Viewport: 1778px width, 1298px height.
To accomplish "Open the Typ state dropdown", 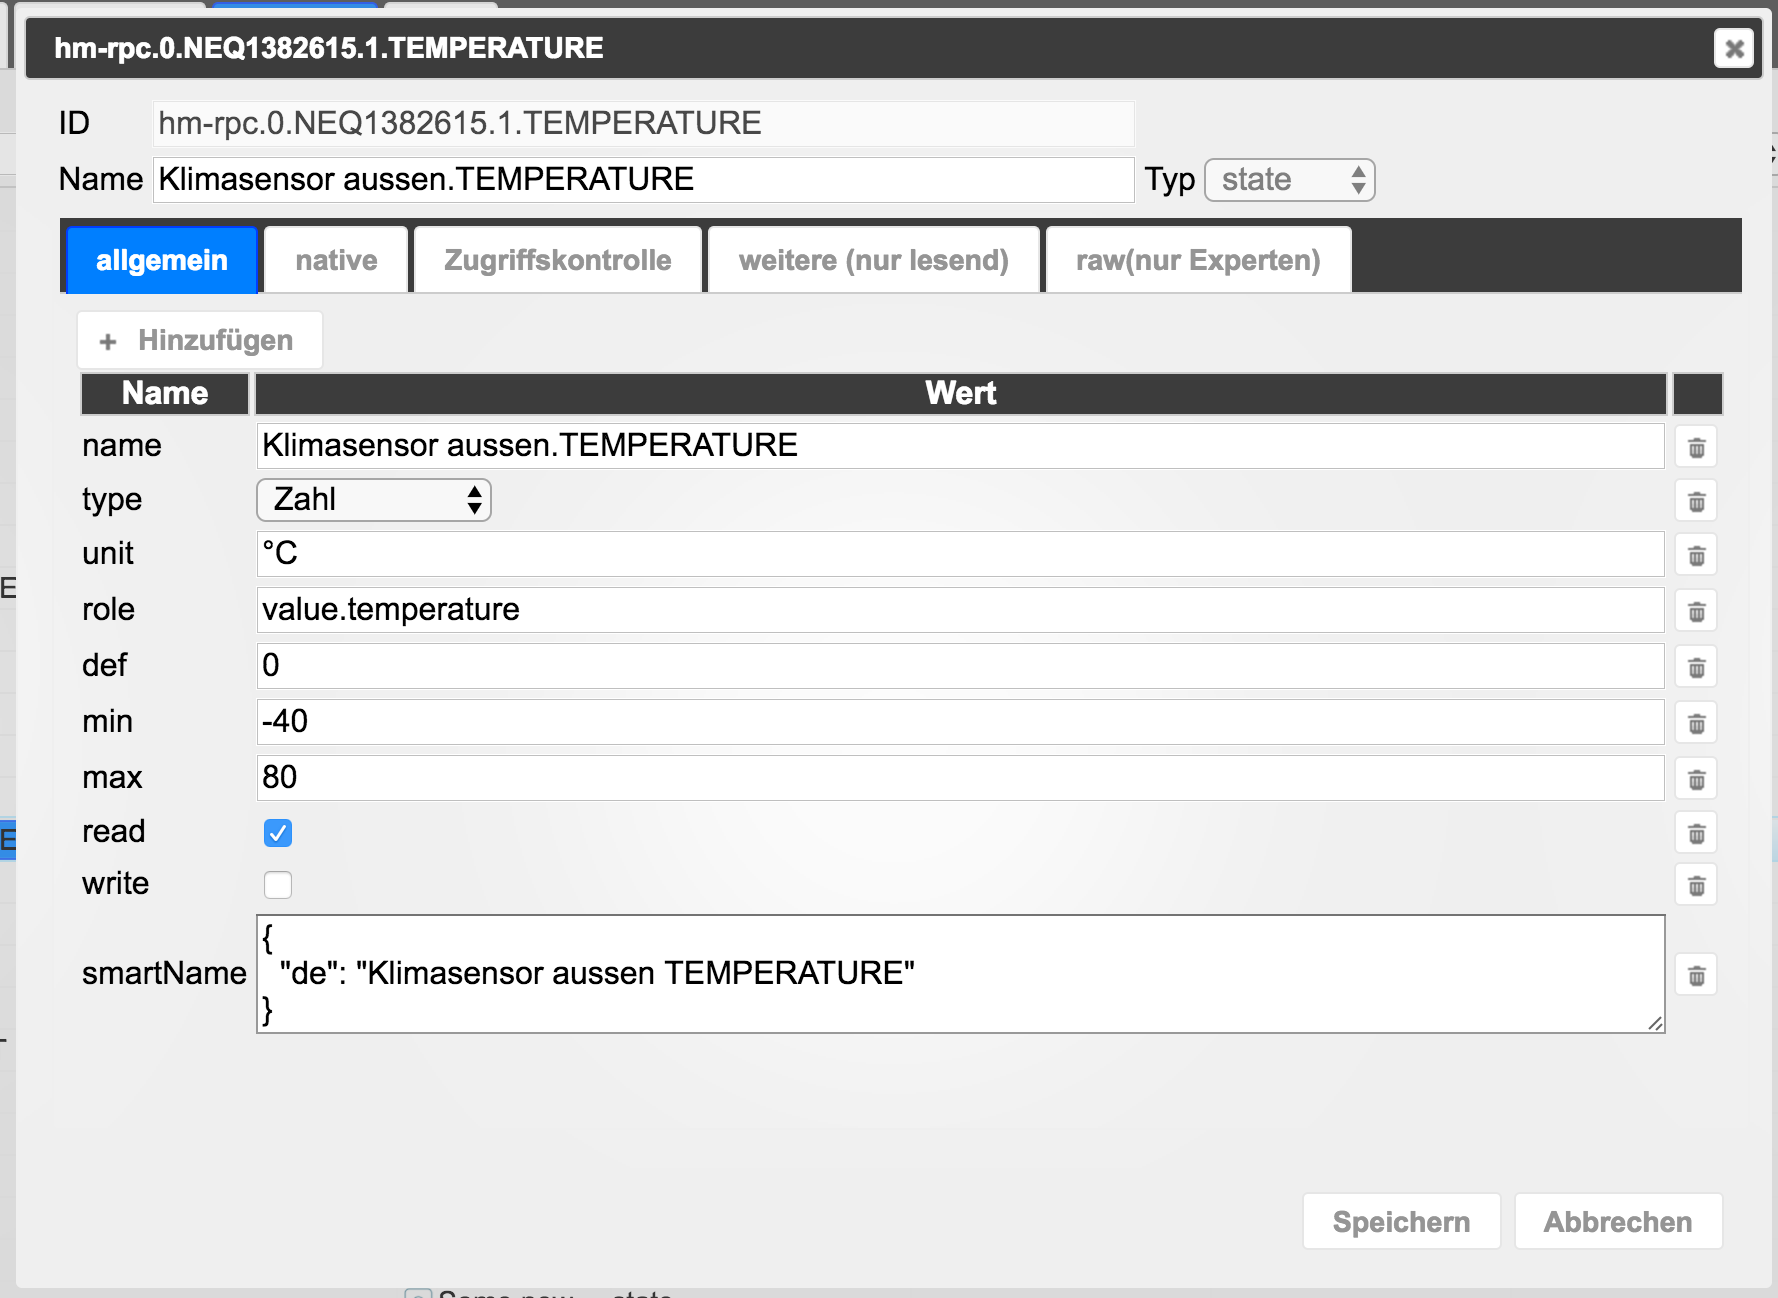I will (x=1290, y=180).
